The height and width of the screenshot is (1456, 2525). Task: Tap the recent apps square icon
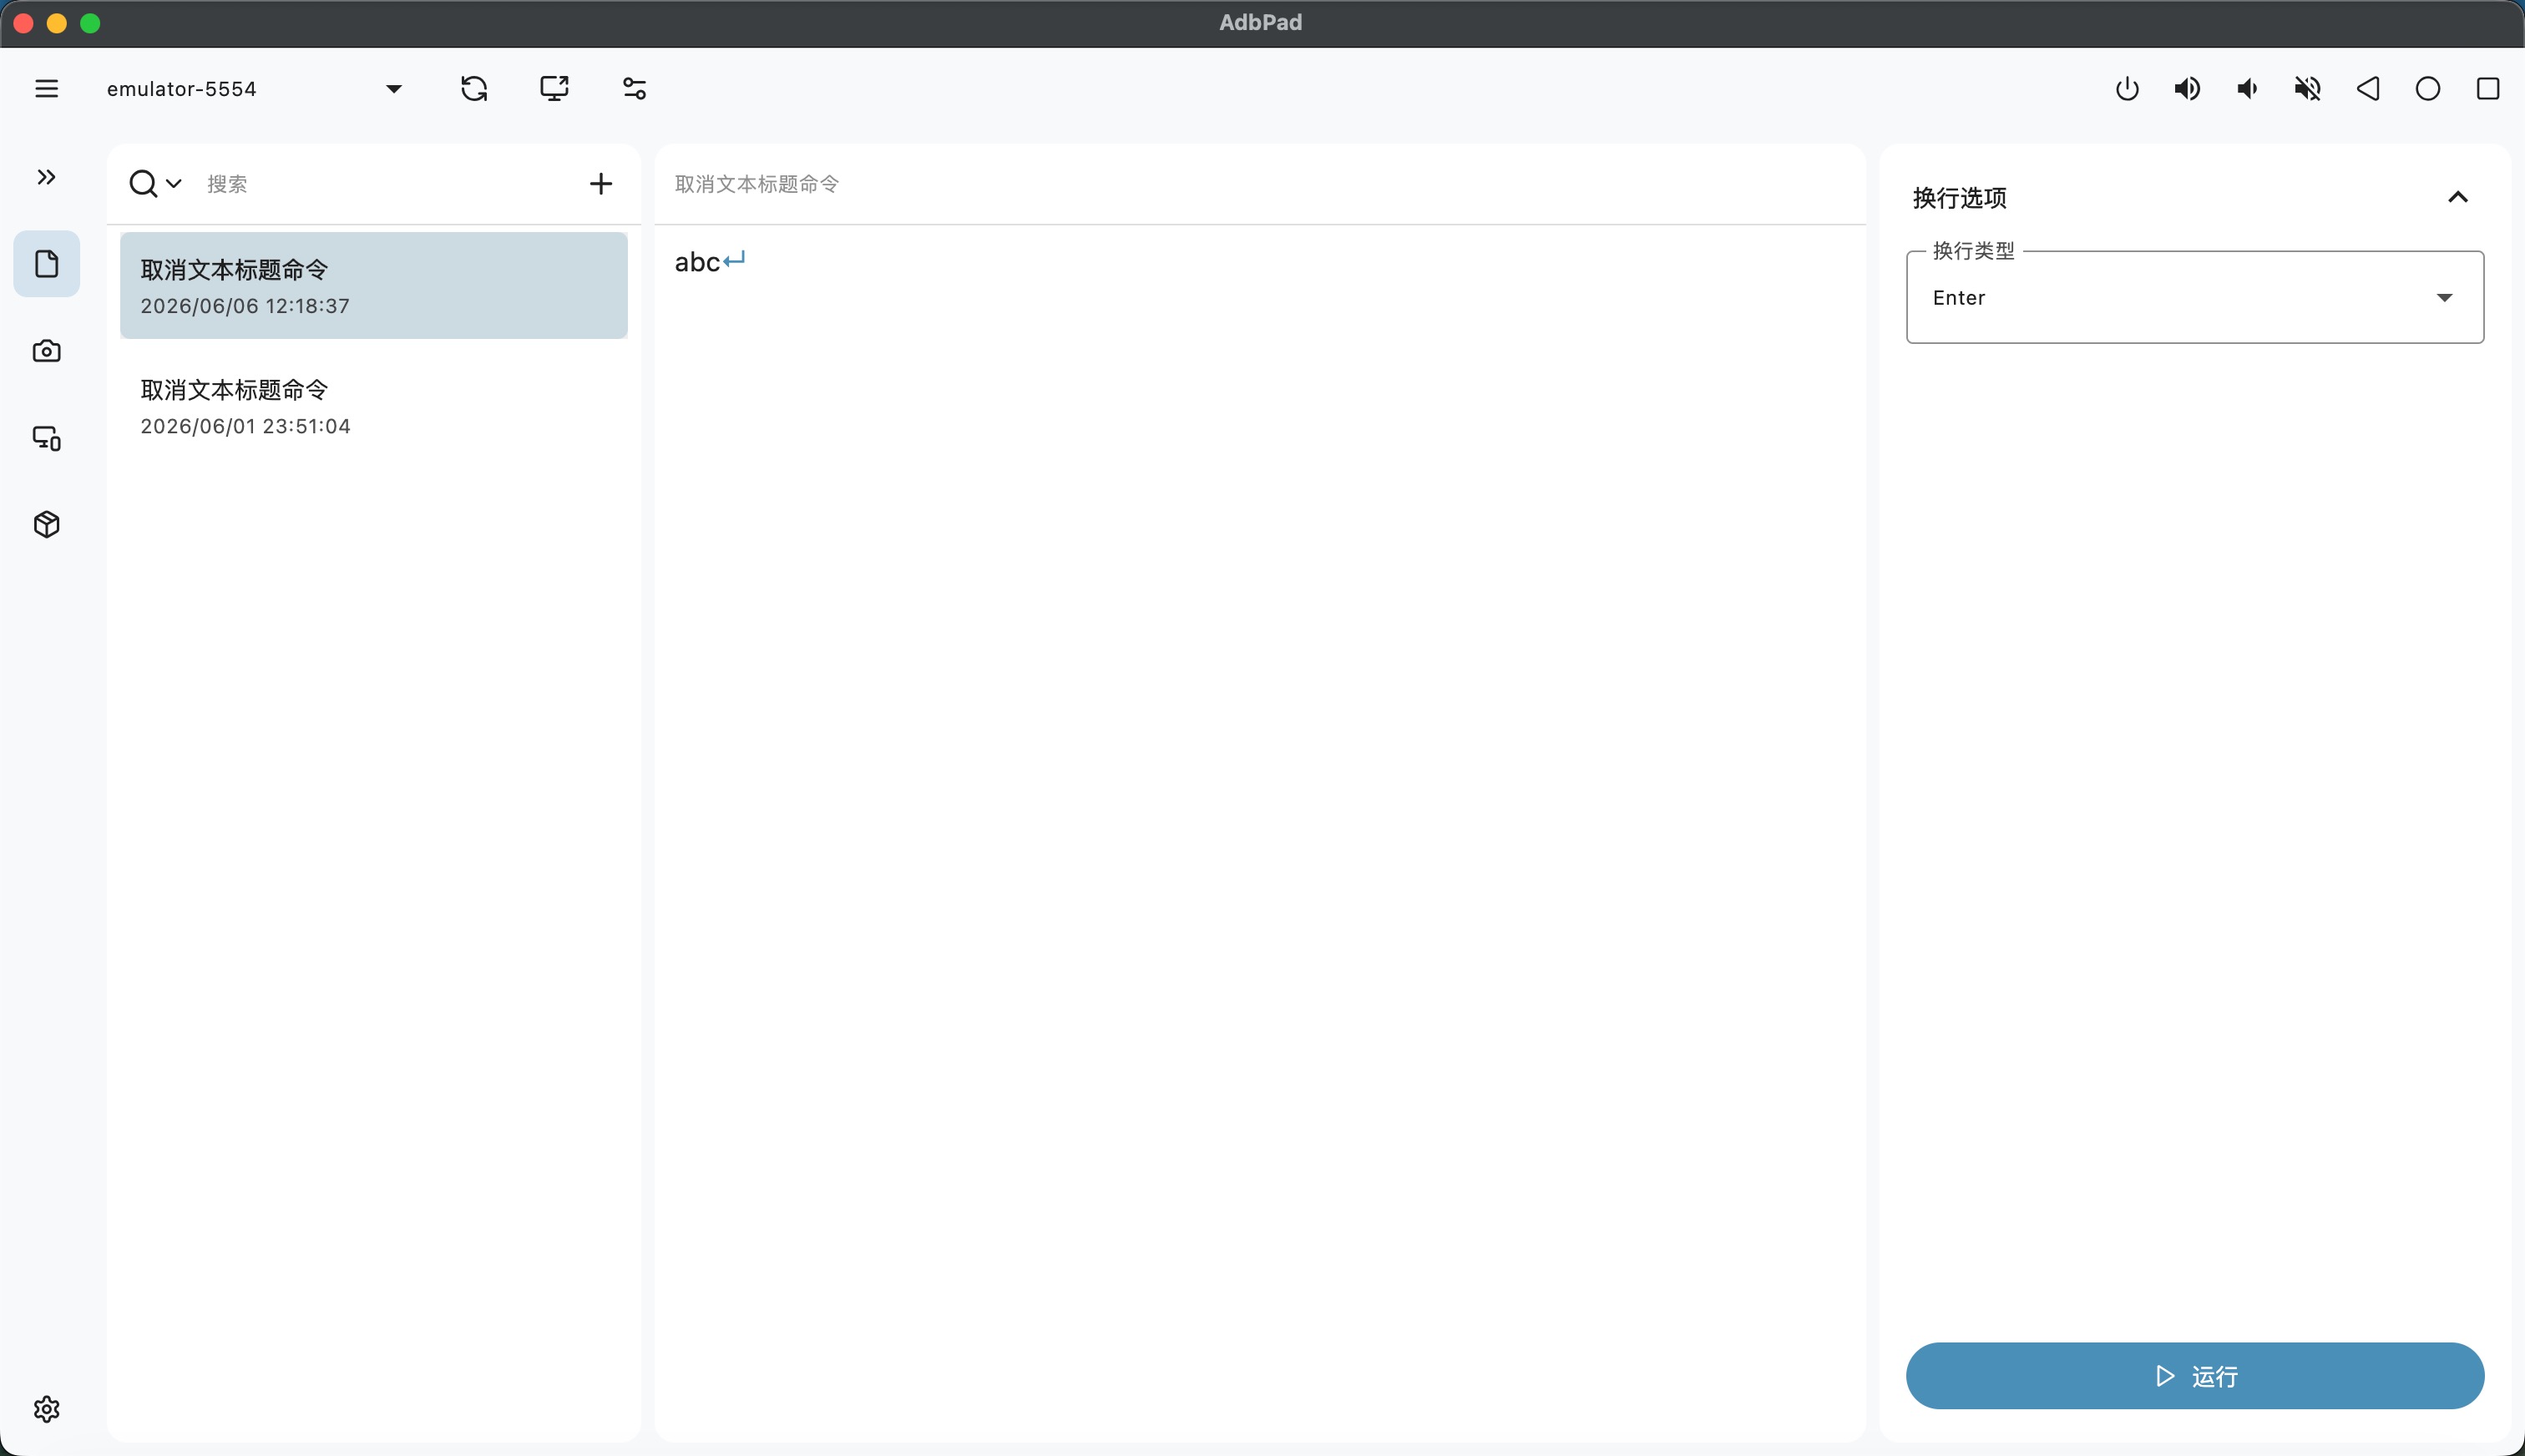[x=2488, y=89]
